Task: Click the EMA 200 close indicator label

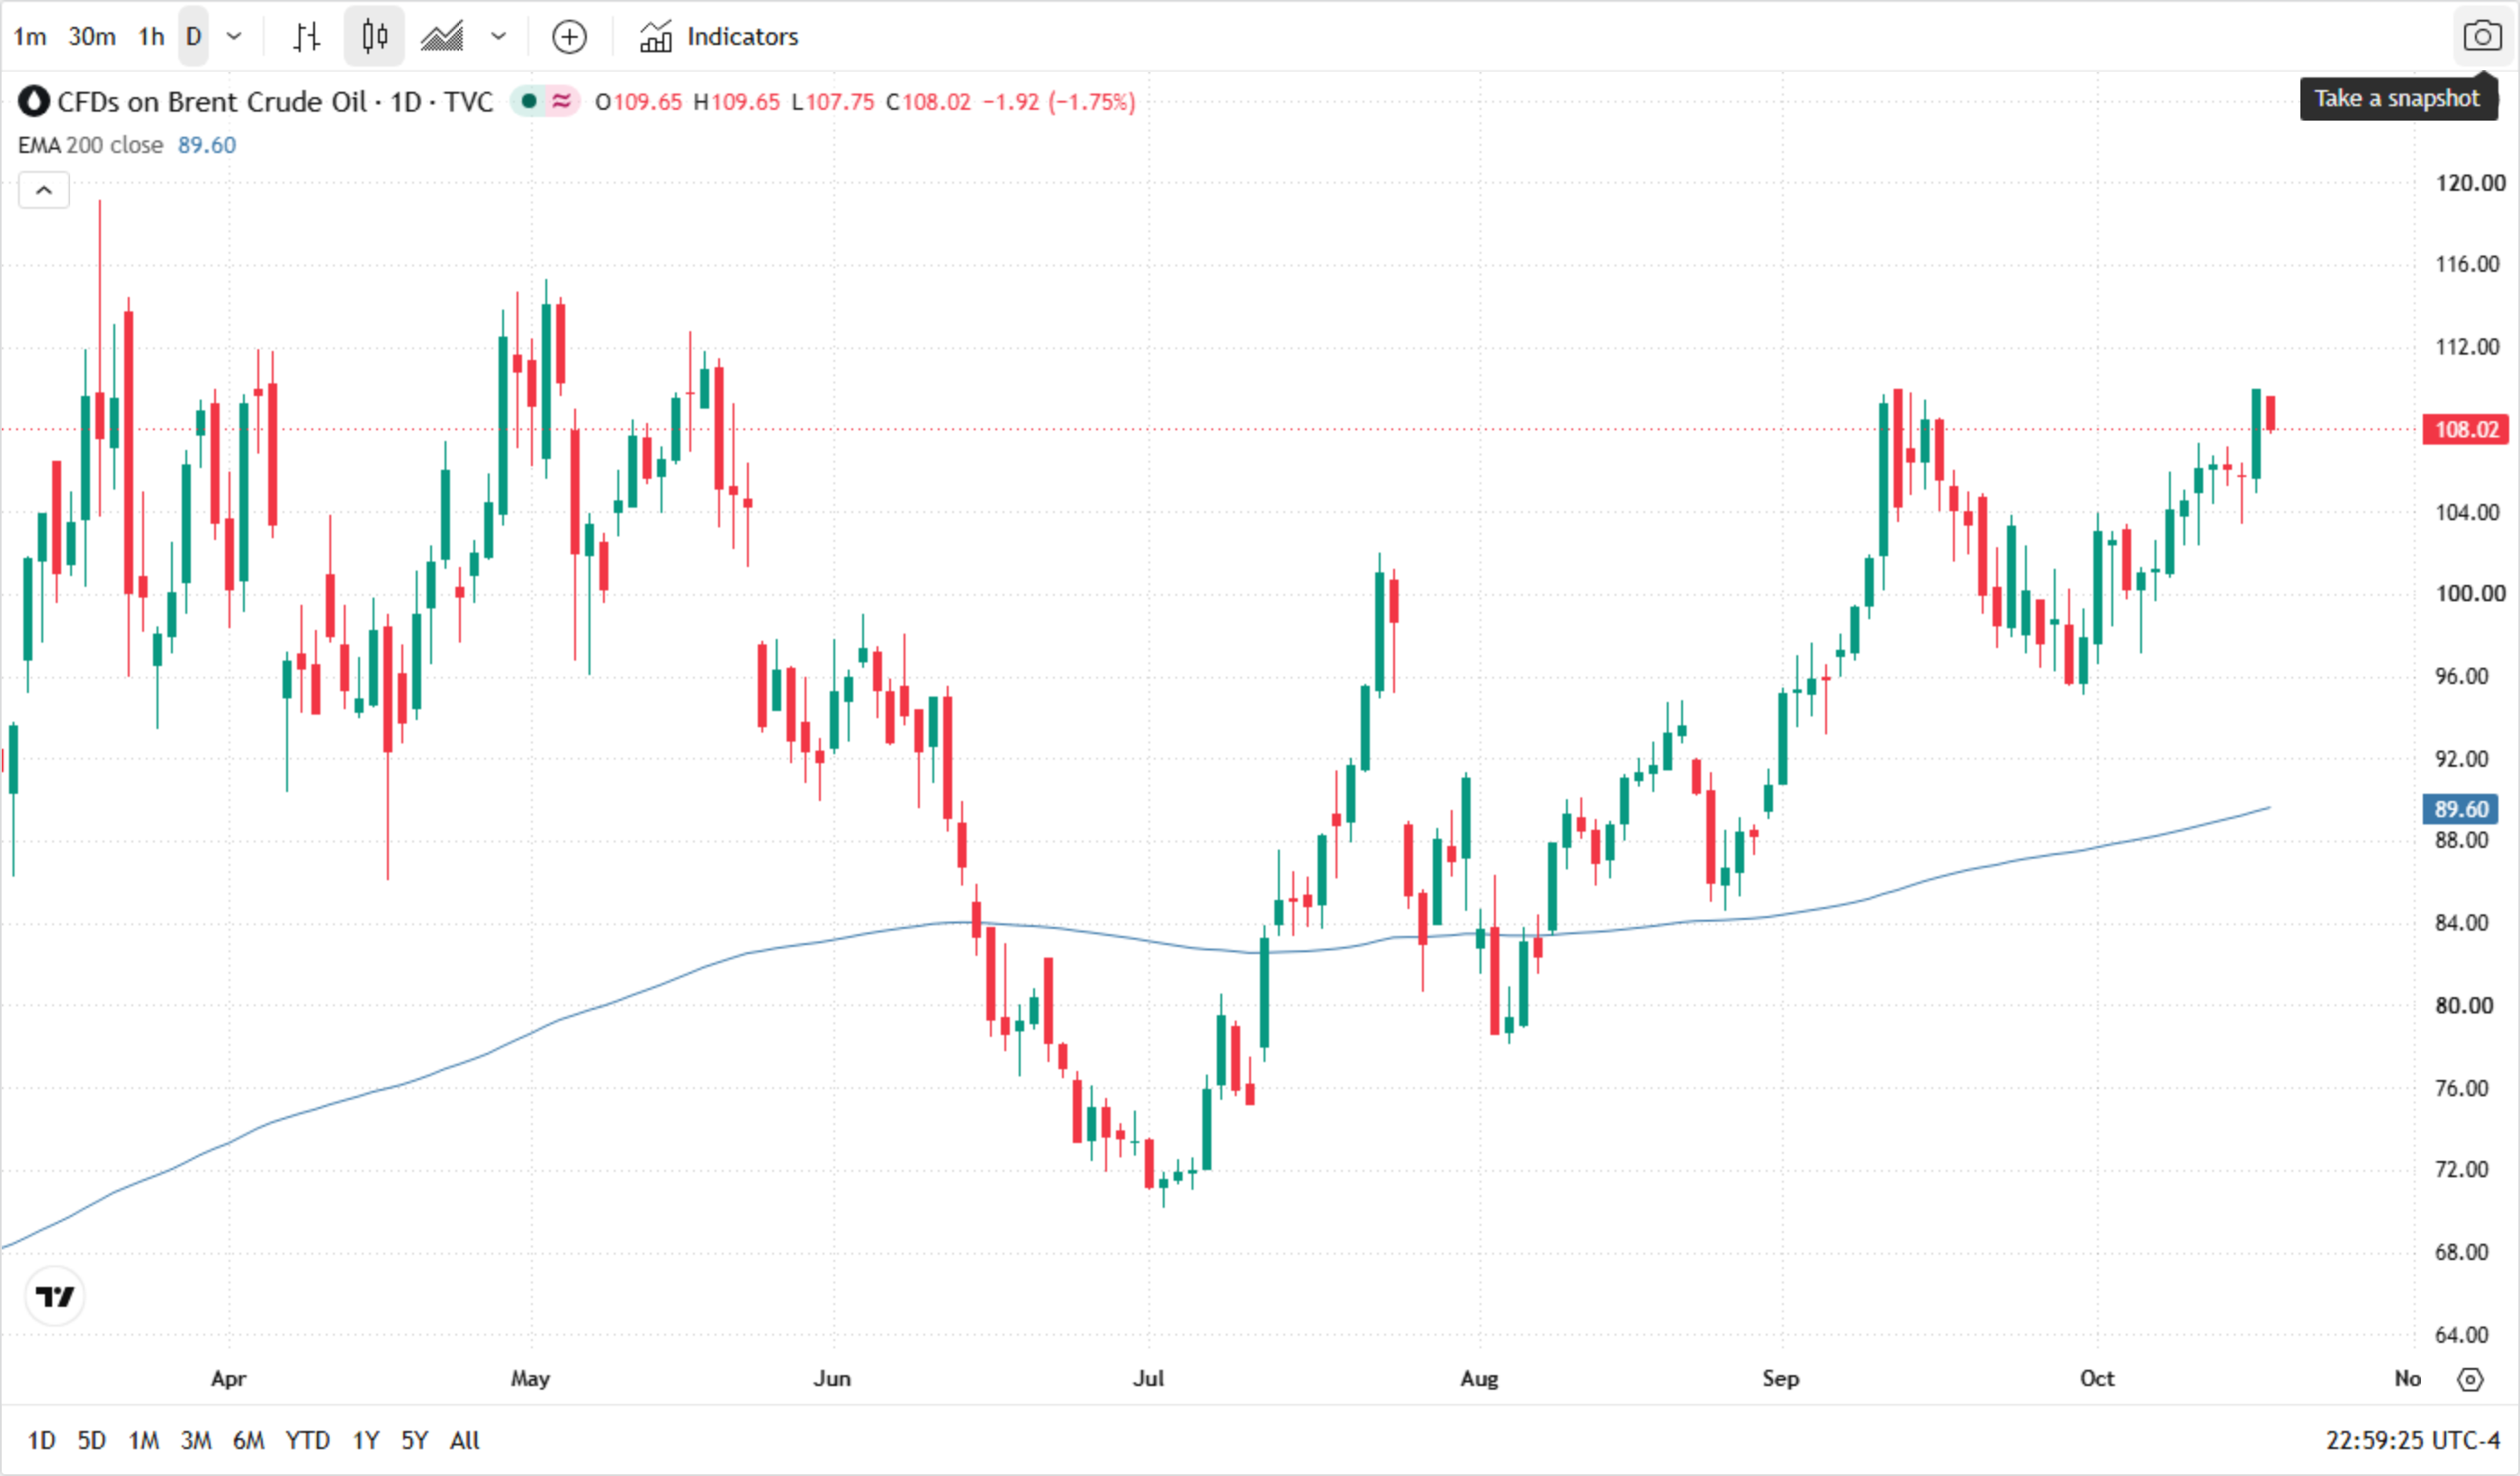Action: coord(90,145)
